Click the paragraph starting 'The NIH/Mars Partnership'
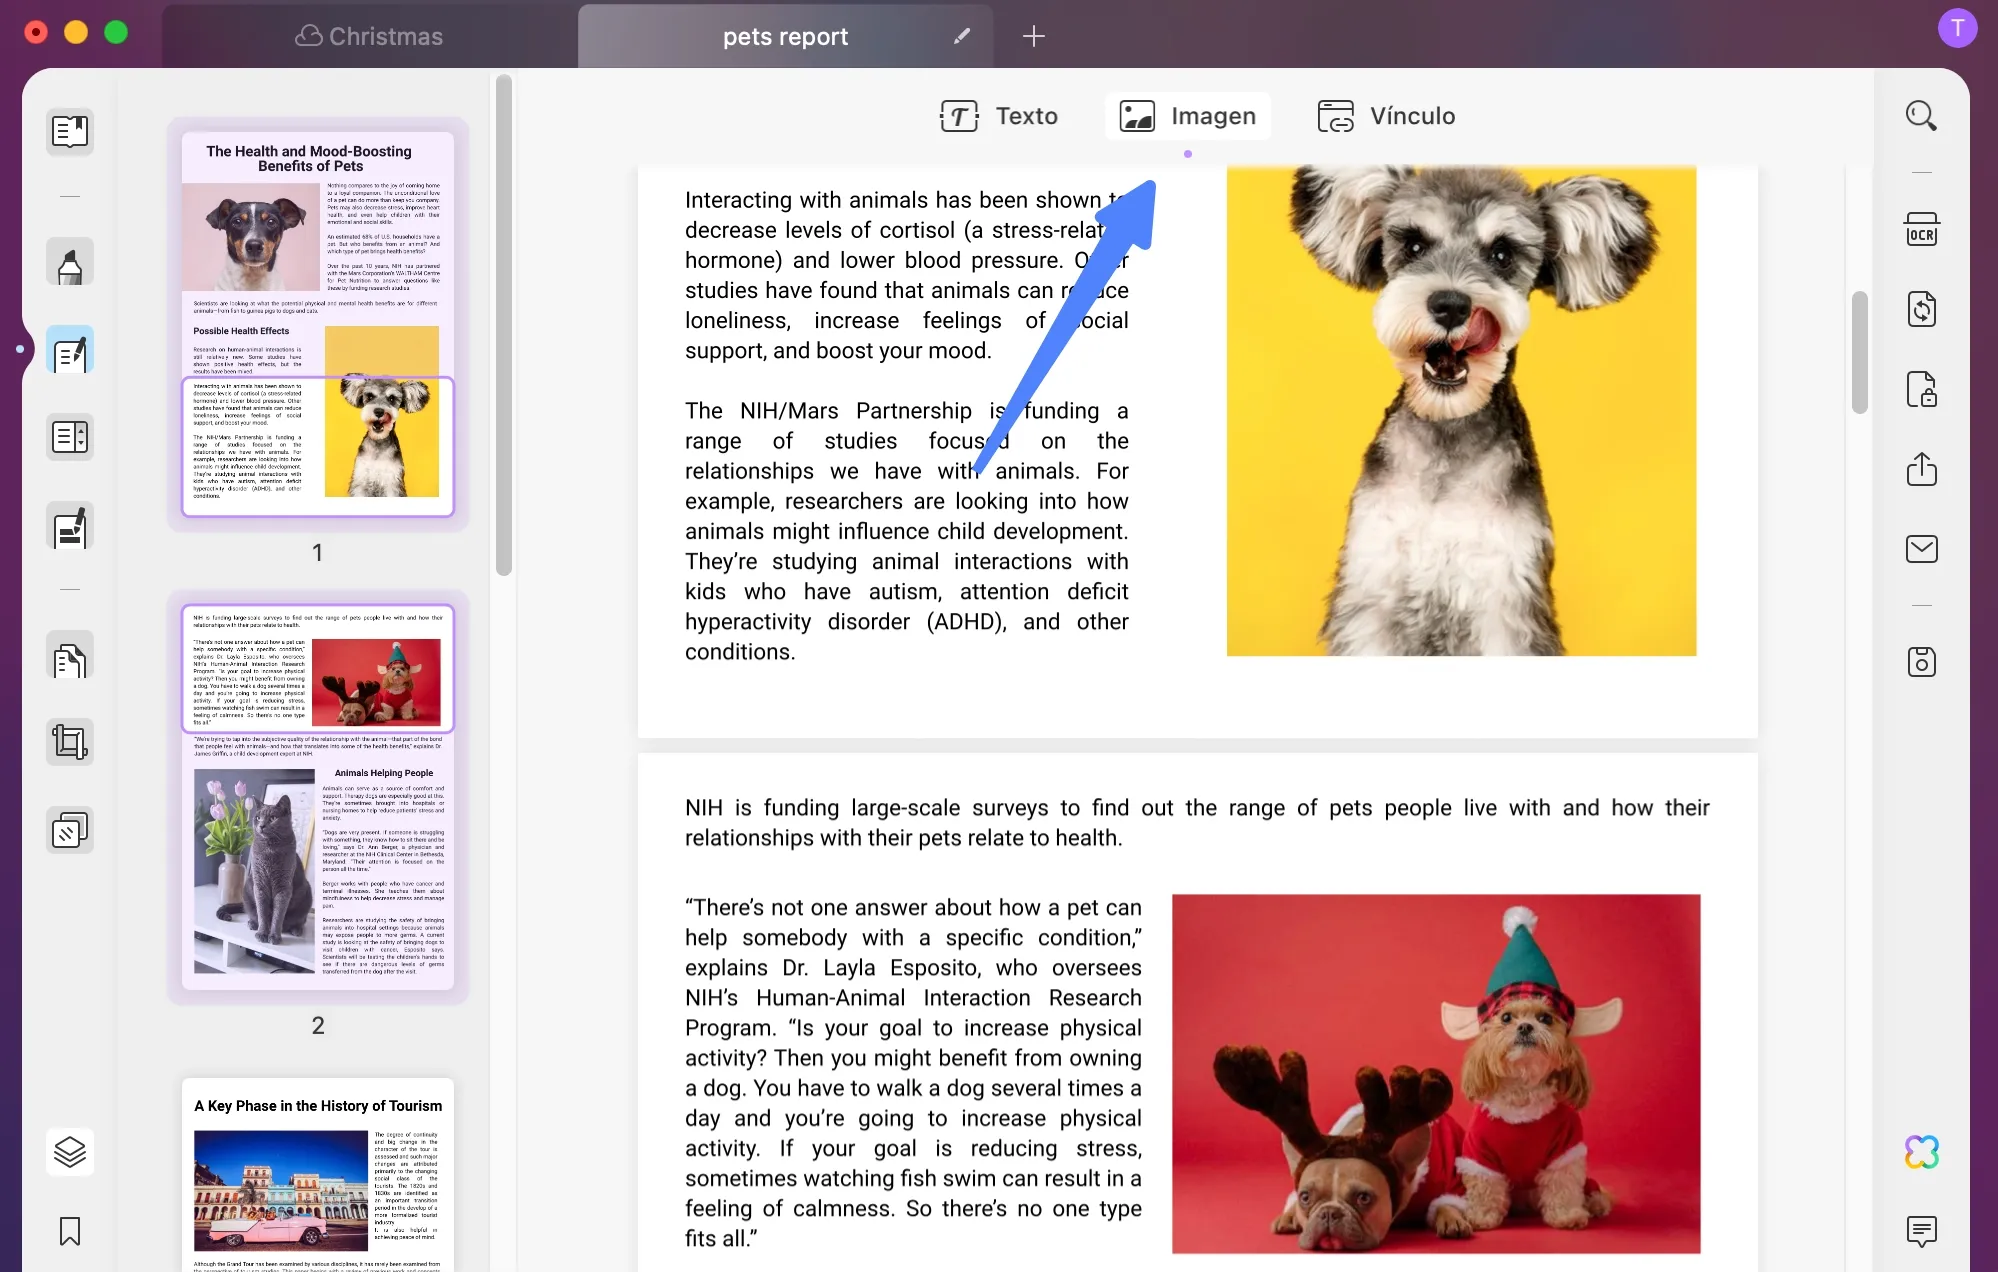 [x=906, y=531]
